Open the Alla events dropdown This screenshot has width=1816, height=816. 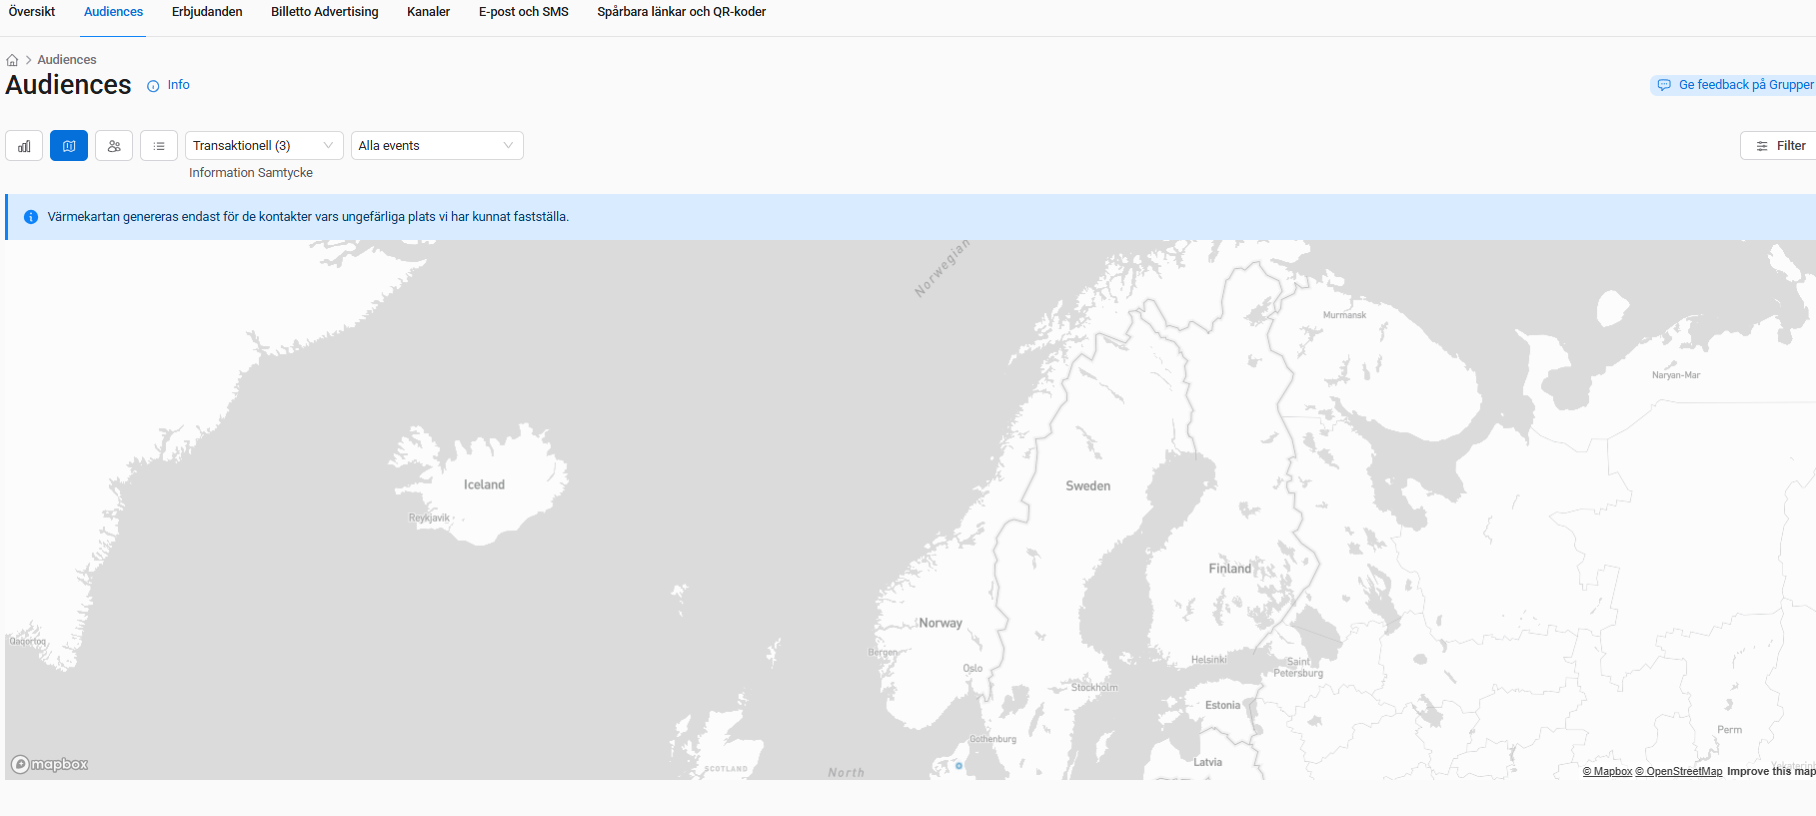tap(437, 146)
